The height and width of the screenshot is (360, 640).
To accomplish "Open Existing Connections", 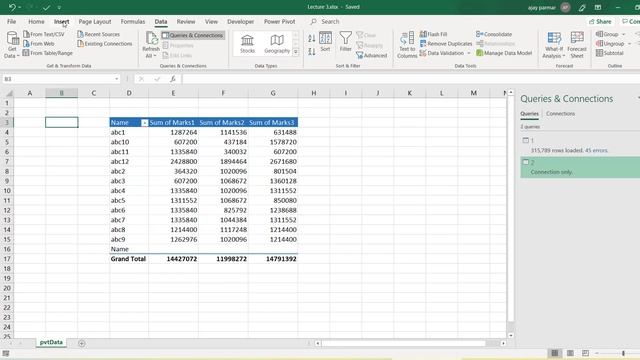I will click(104, 44).
